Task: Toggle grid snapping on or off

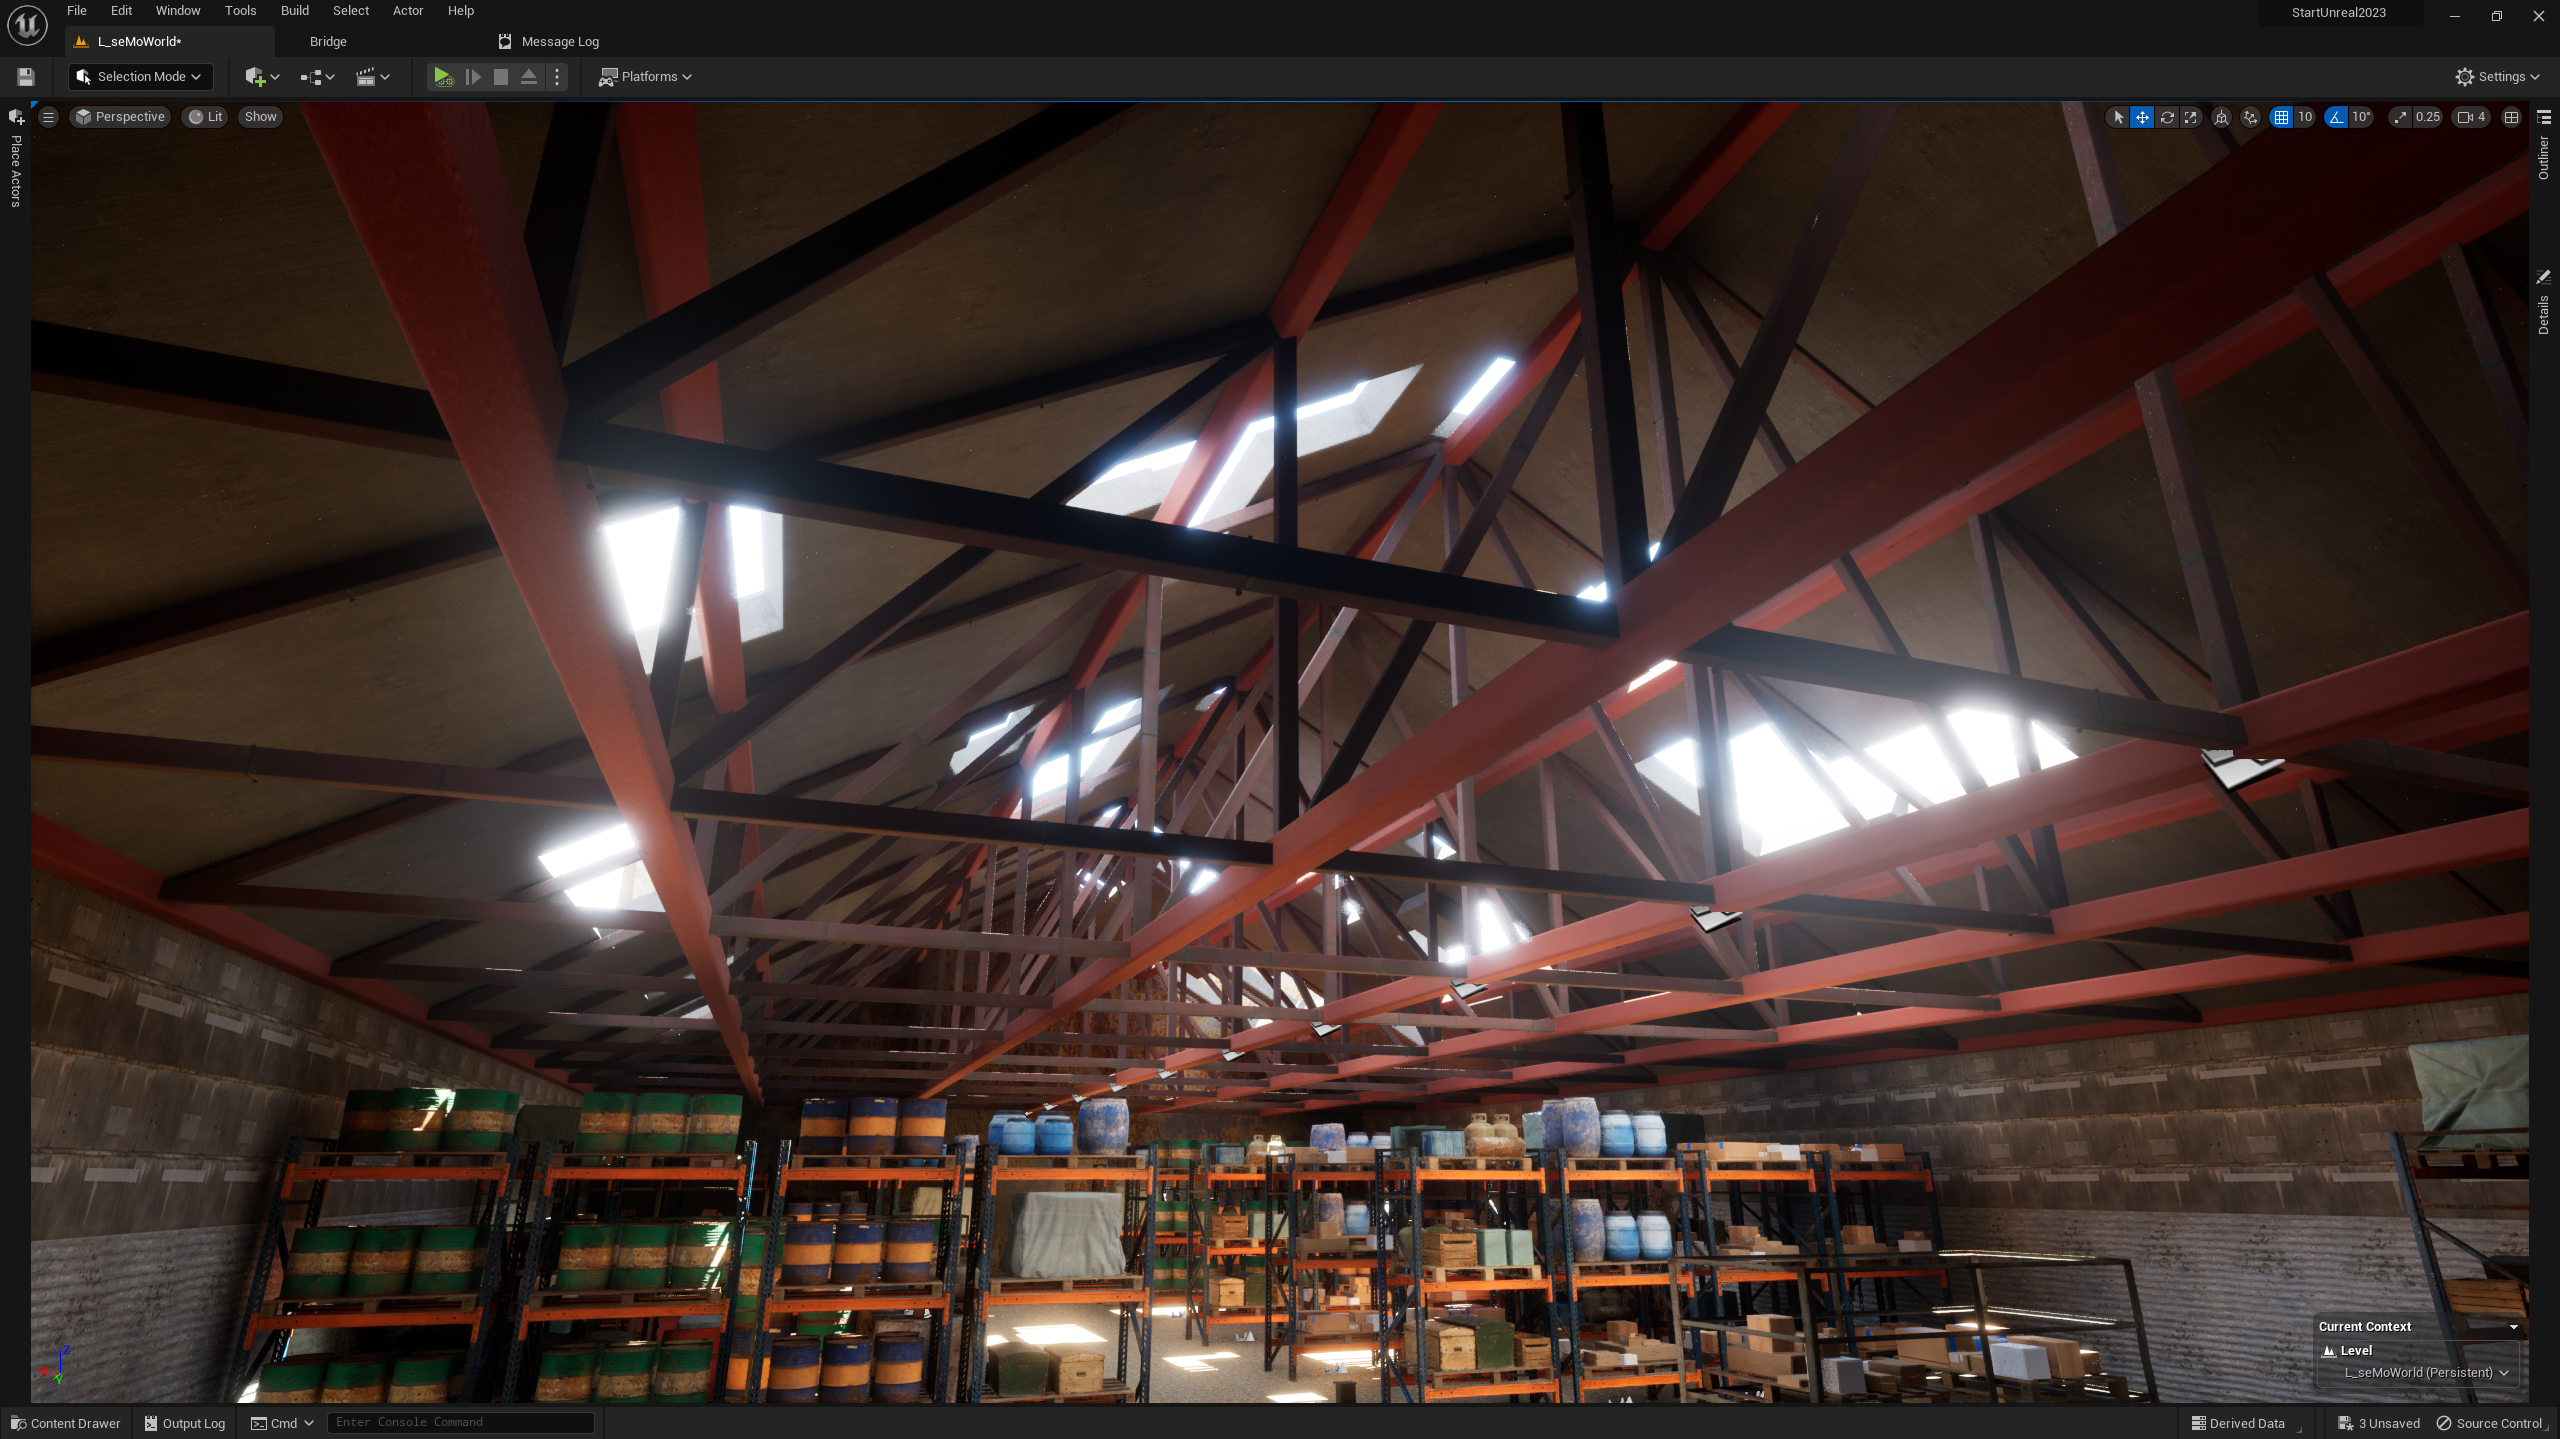Action: tap(2281, 117)
